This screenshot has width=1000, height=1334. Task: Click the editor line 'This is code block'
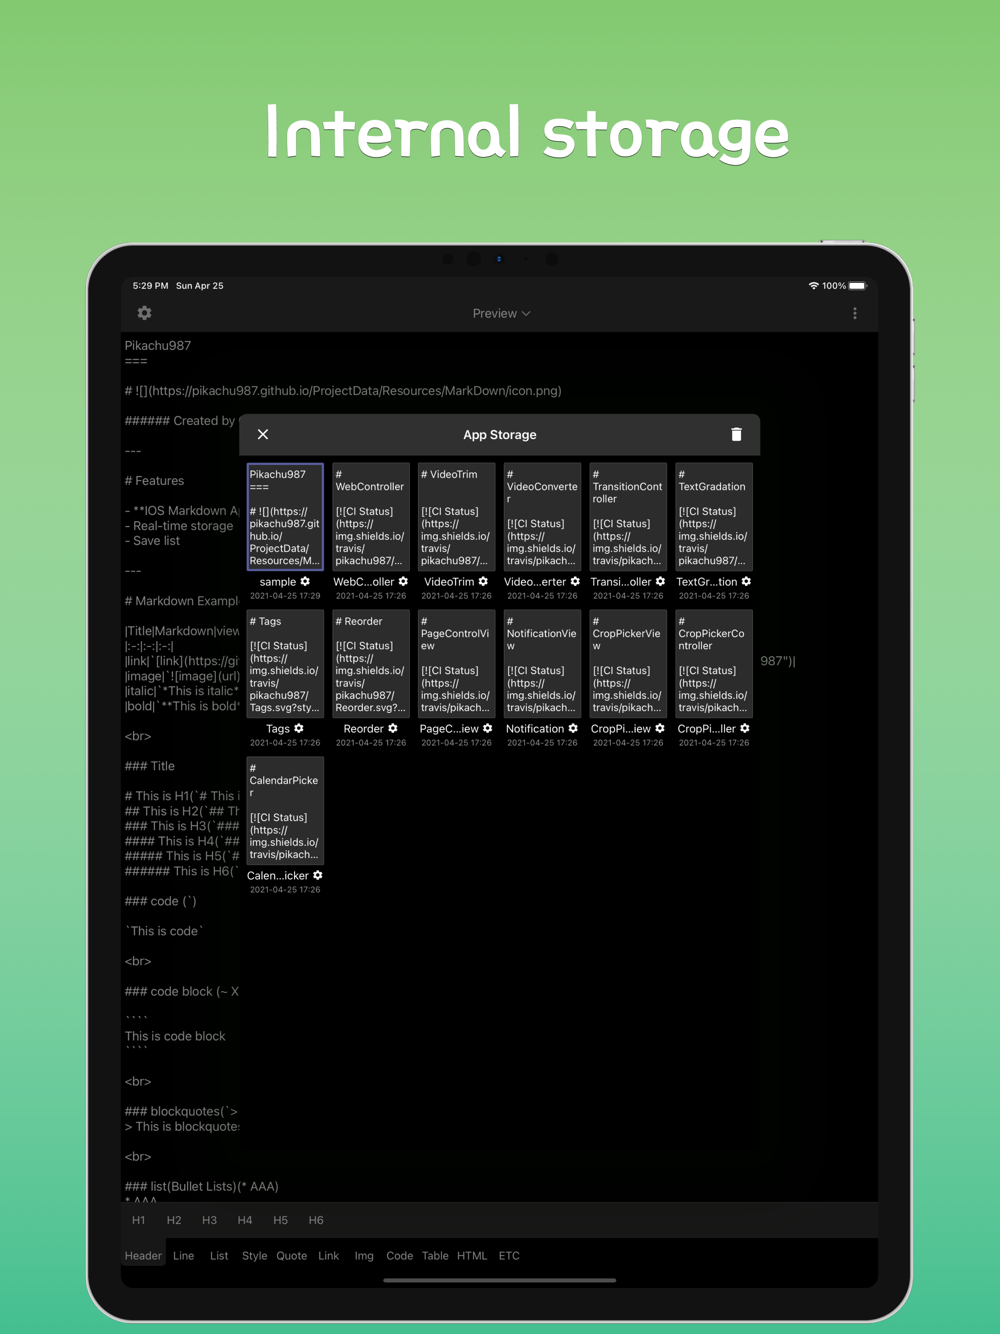[x=175, y=1036]
